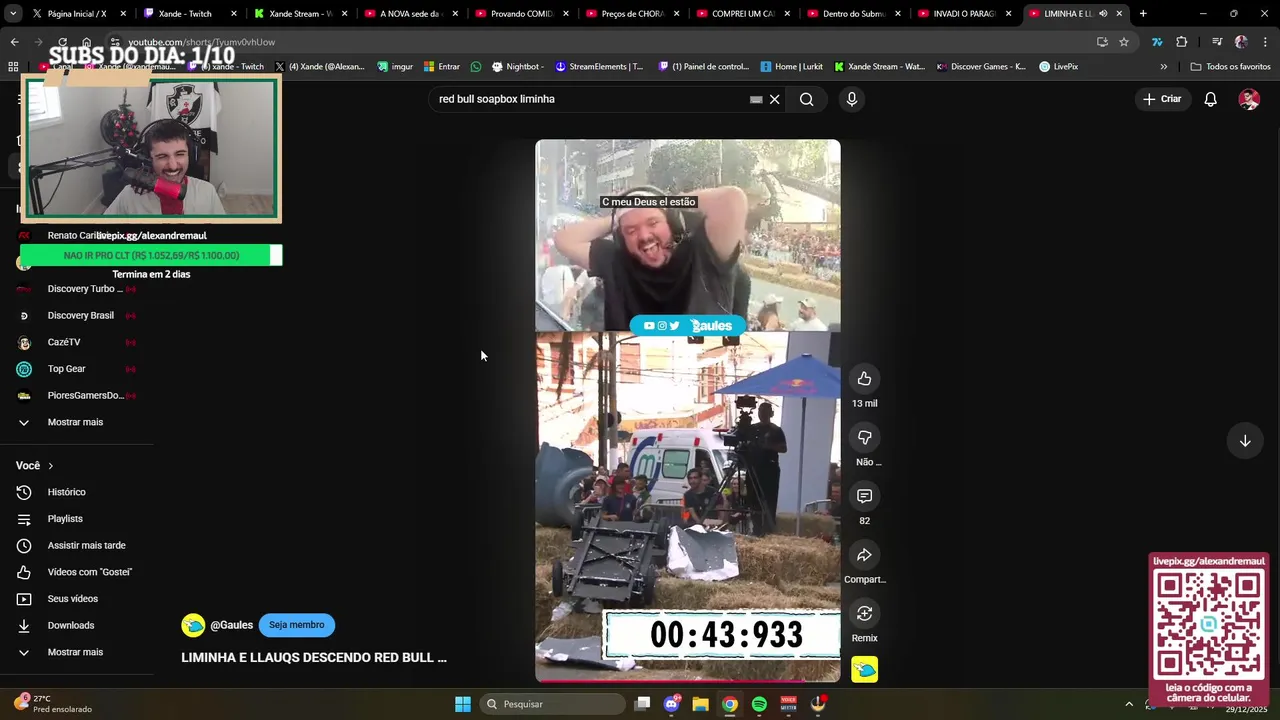Click the audio source thumbnail below Remix
The image size is (1280, 720).
864,670
